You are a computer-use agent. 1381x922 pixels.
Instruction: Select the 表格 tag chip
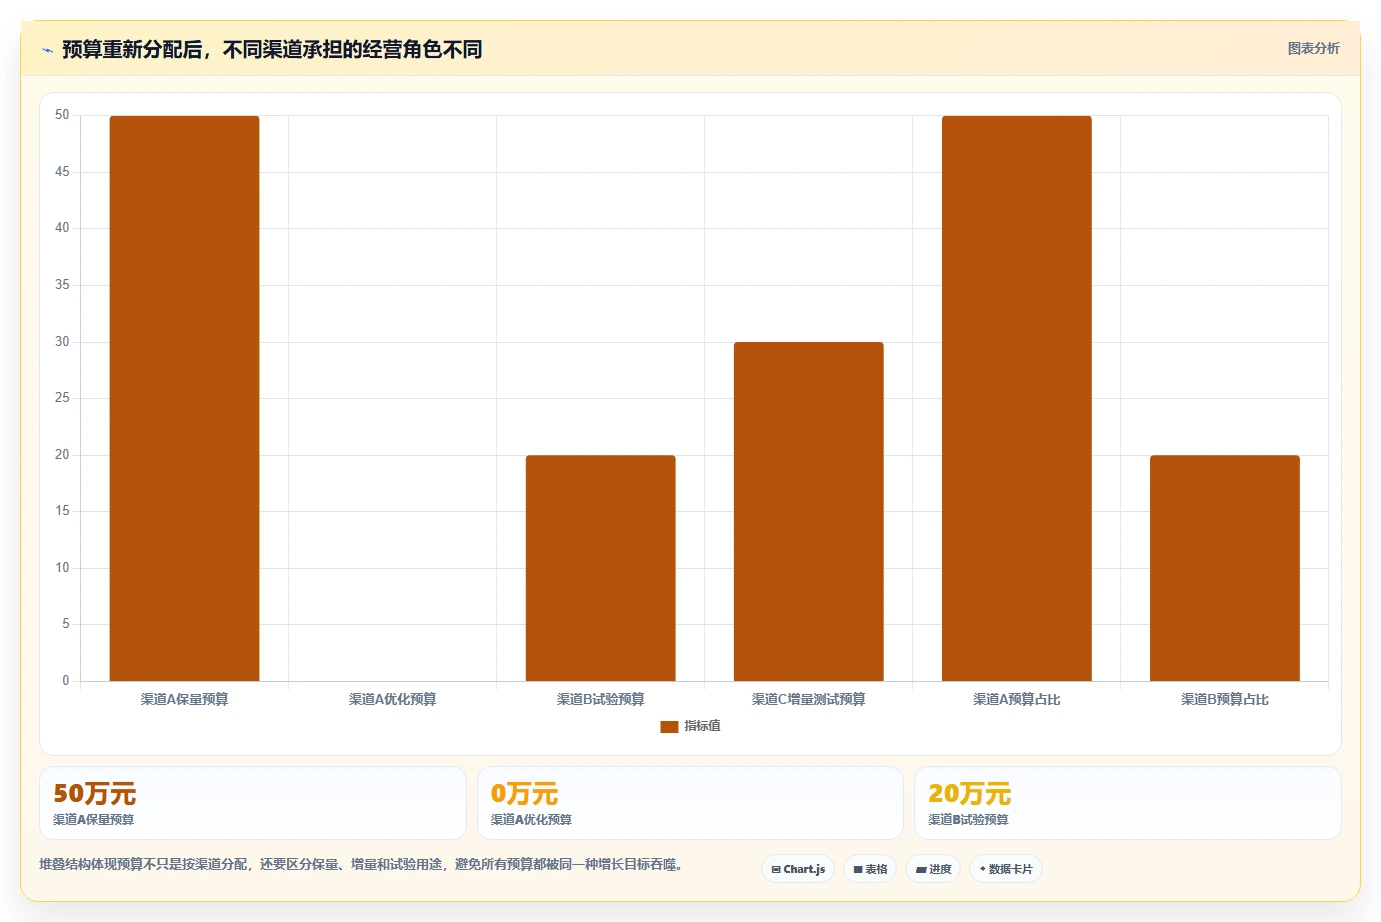tap(870, 869)
